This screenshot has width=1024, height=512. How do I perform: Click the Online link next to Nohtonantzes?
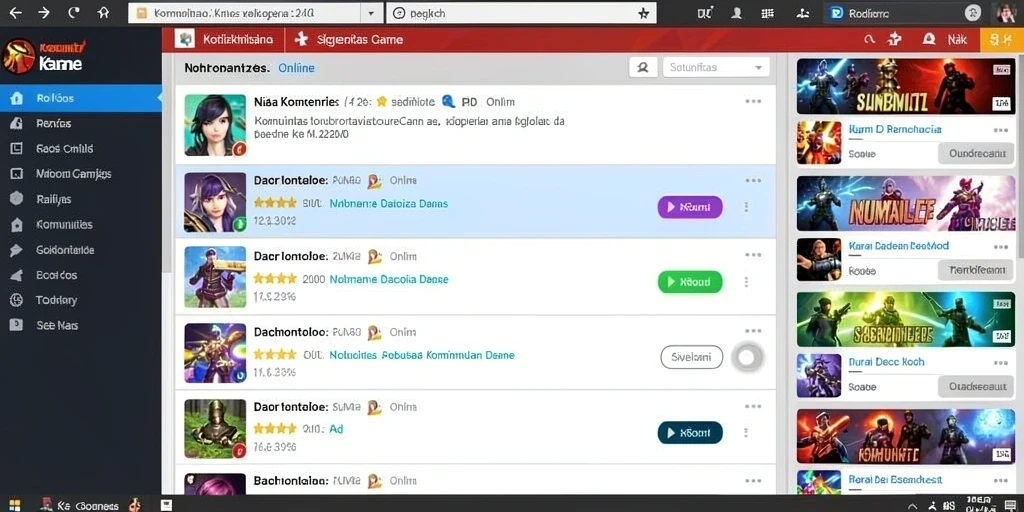click(x=296, y=68)
